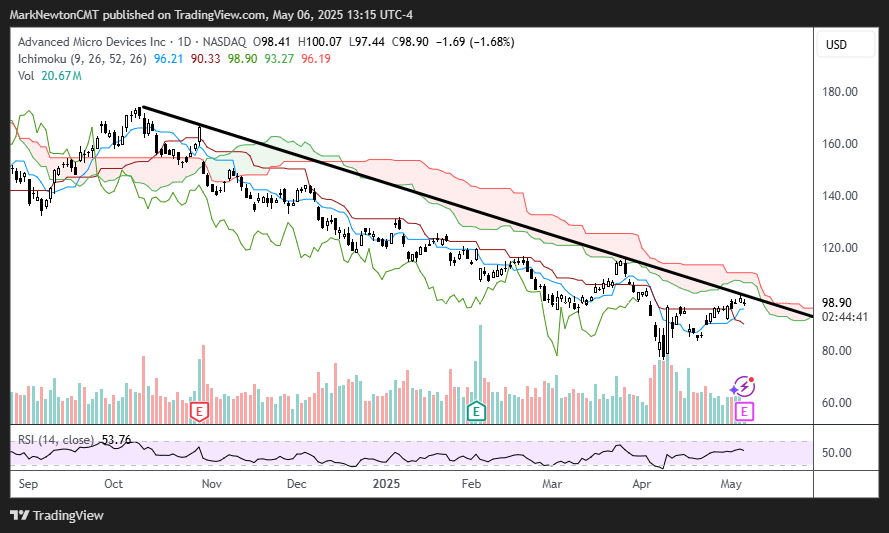Click the green earnings E marker near February

click(x=476, y=411)
